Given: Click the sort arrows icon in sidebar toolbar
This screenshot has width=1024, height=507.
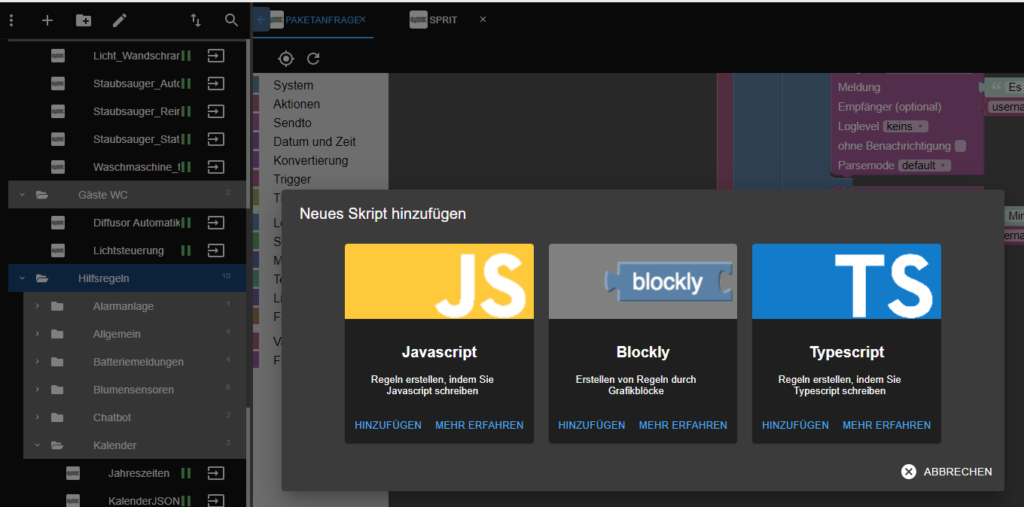Looking at the screenshot, I should coord(195,20).
